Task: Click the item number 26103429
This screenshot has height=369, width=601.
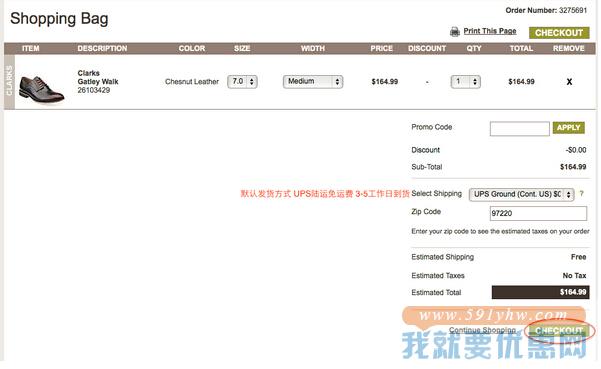Action: [94, 90]
